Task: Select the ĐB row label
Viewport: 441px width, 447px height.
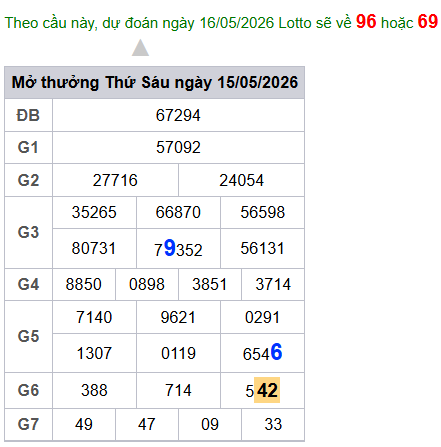Action: tap(28, 115)
